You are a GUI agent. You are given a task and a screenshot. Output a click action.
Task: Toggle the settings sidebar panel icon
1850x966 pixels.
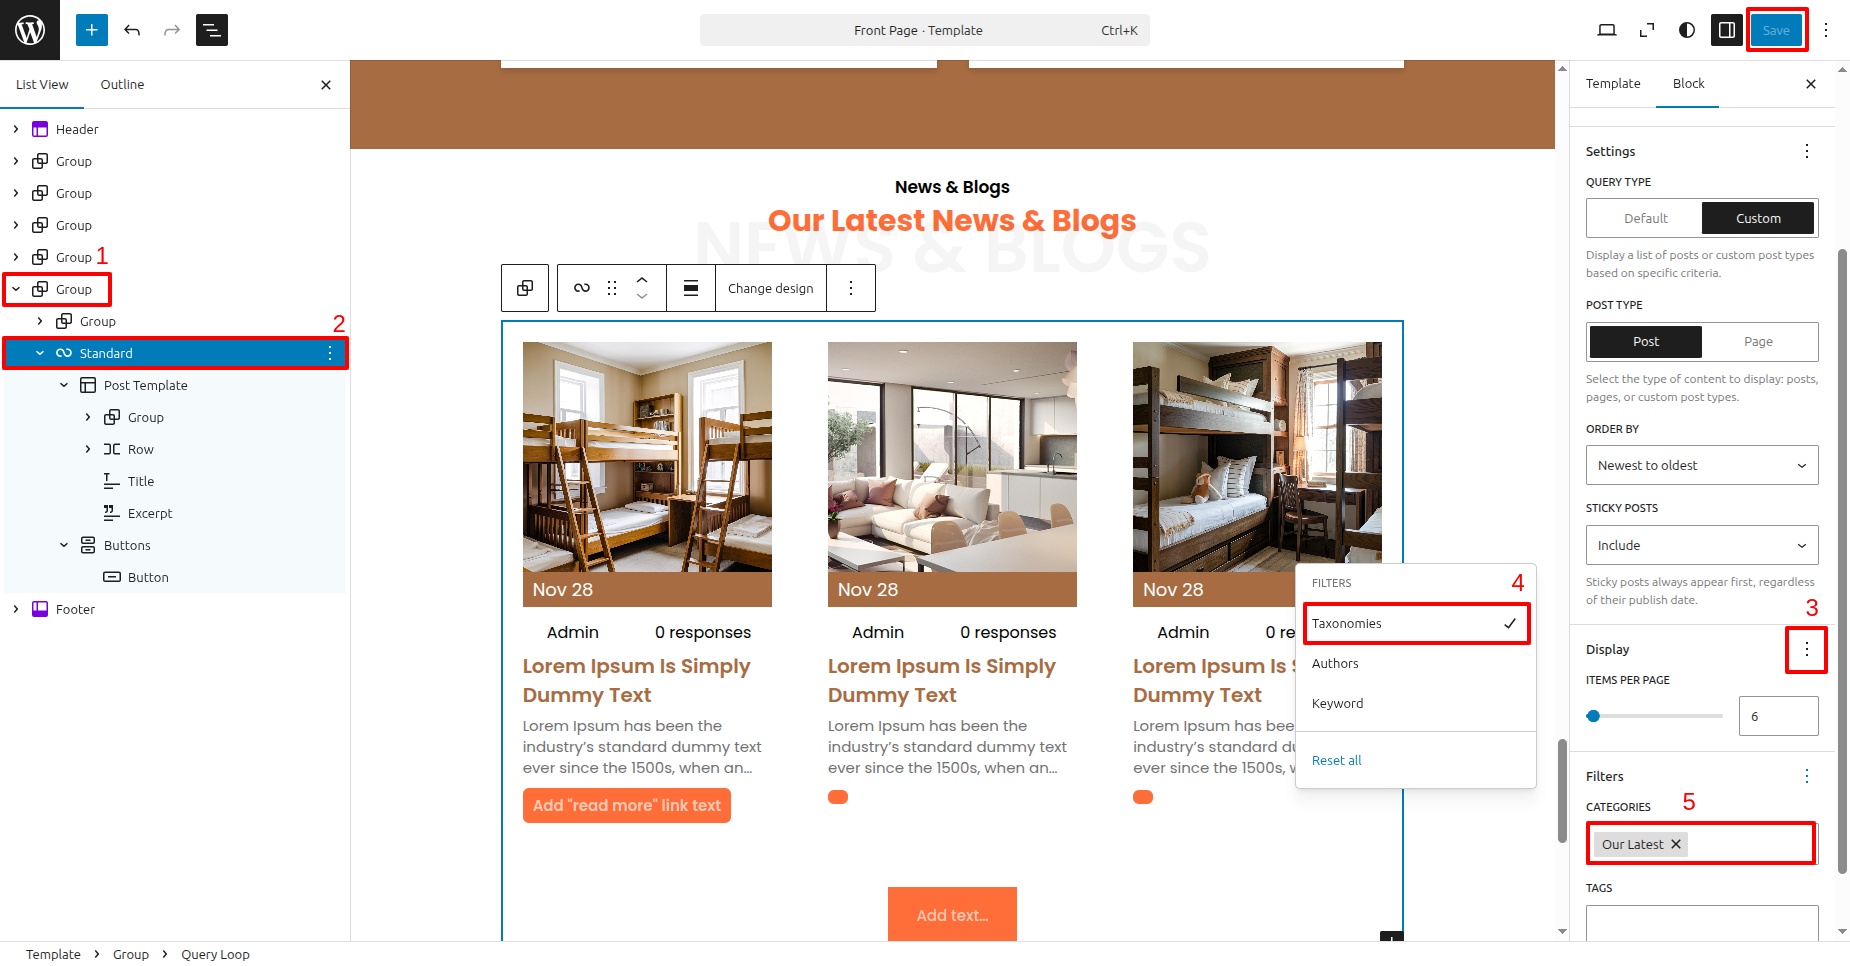(1727, 30)
